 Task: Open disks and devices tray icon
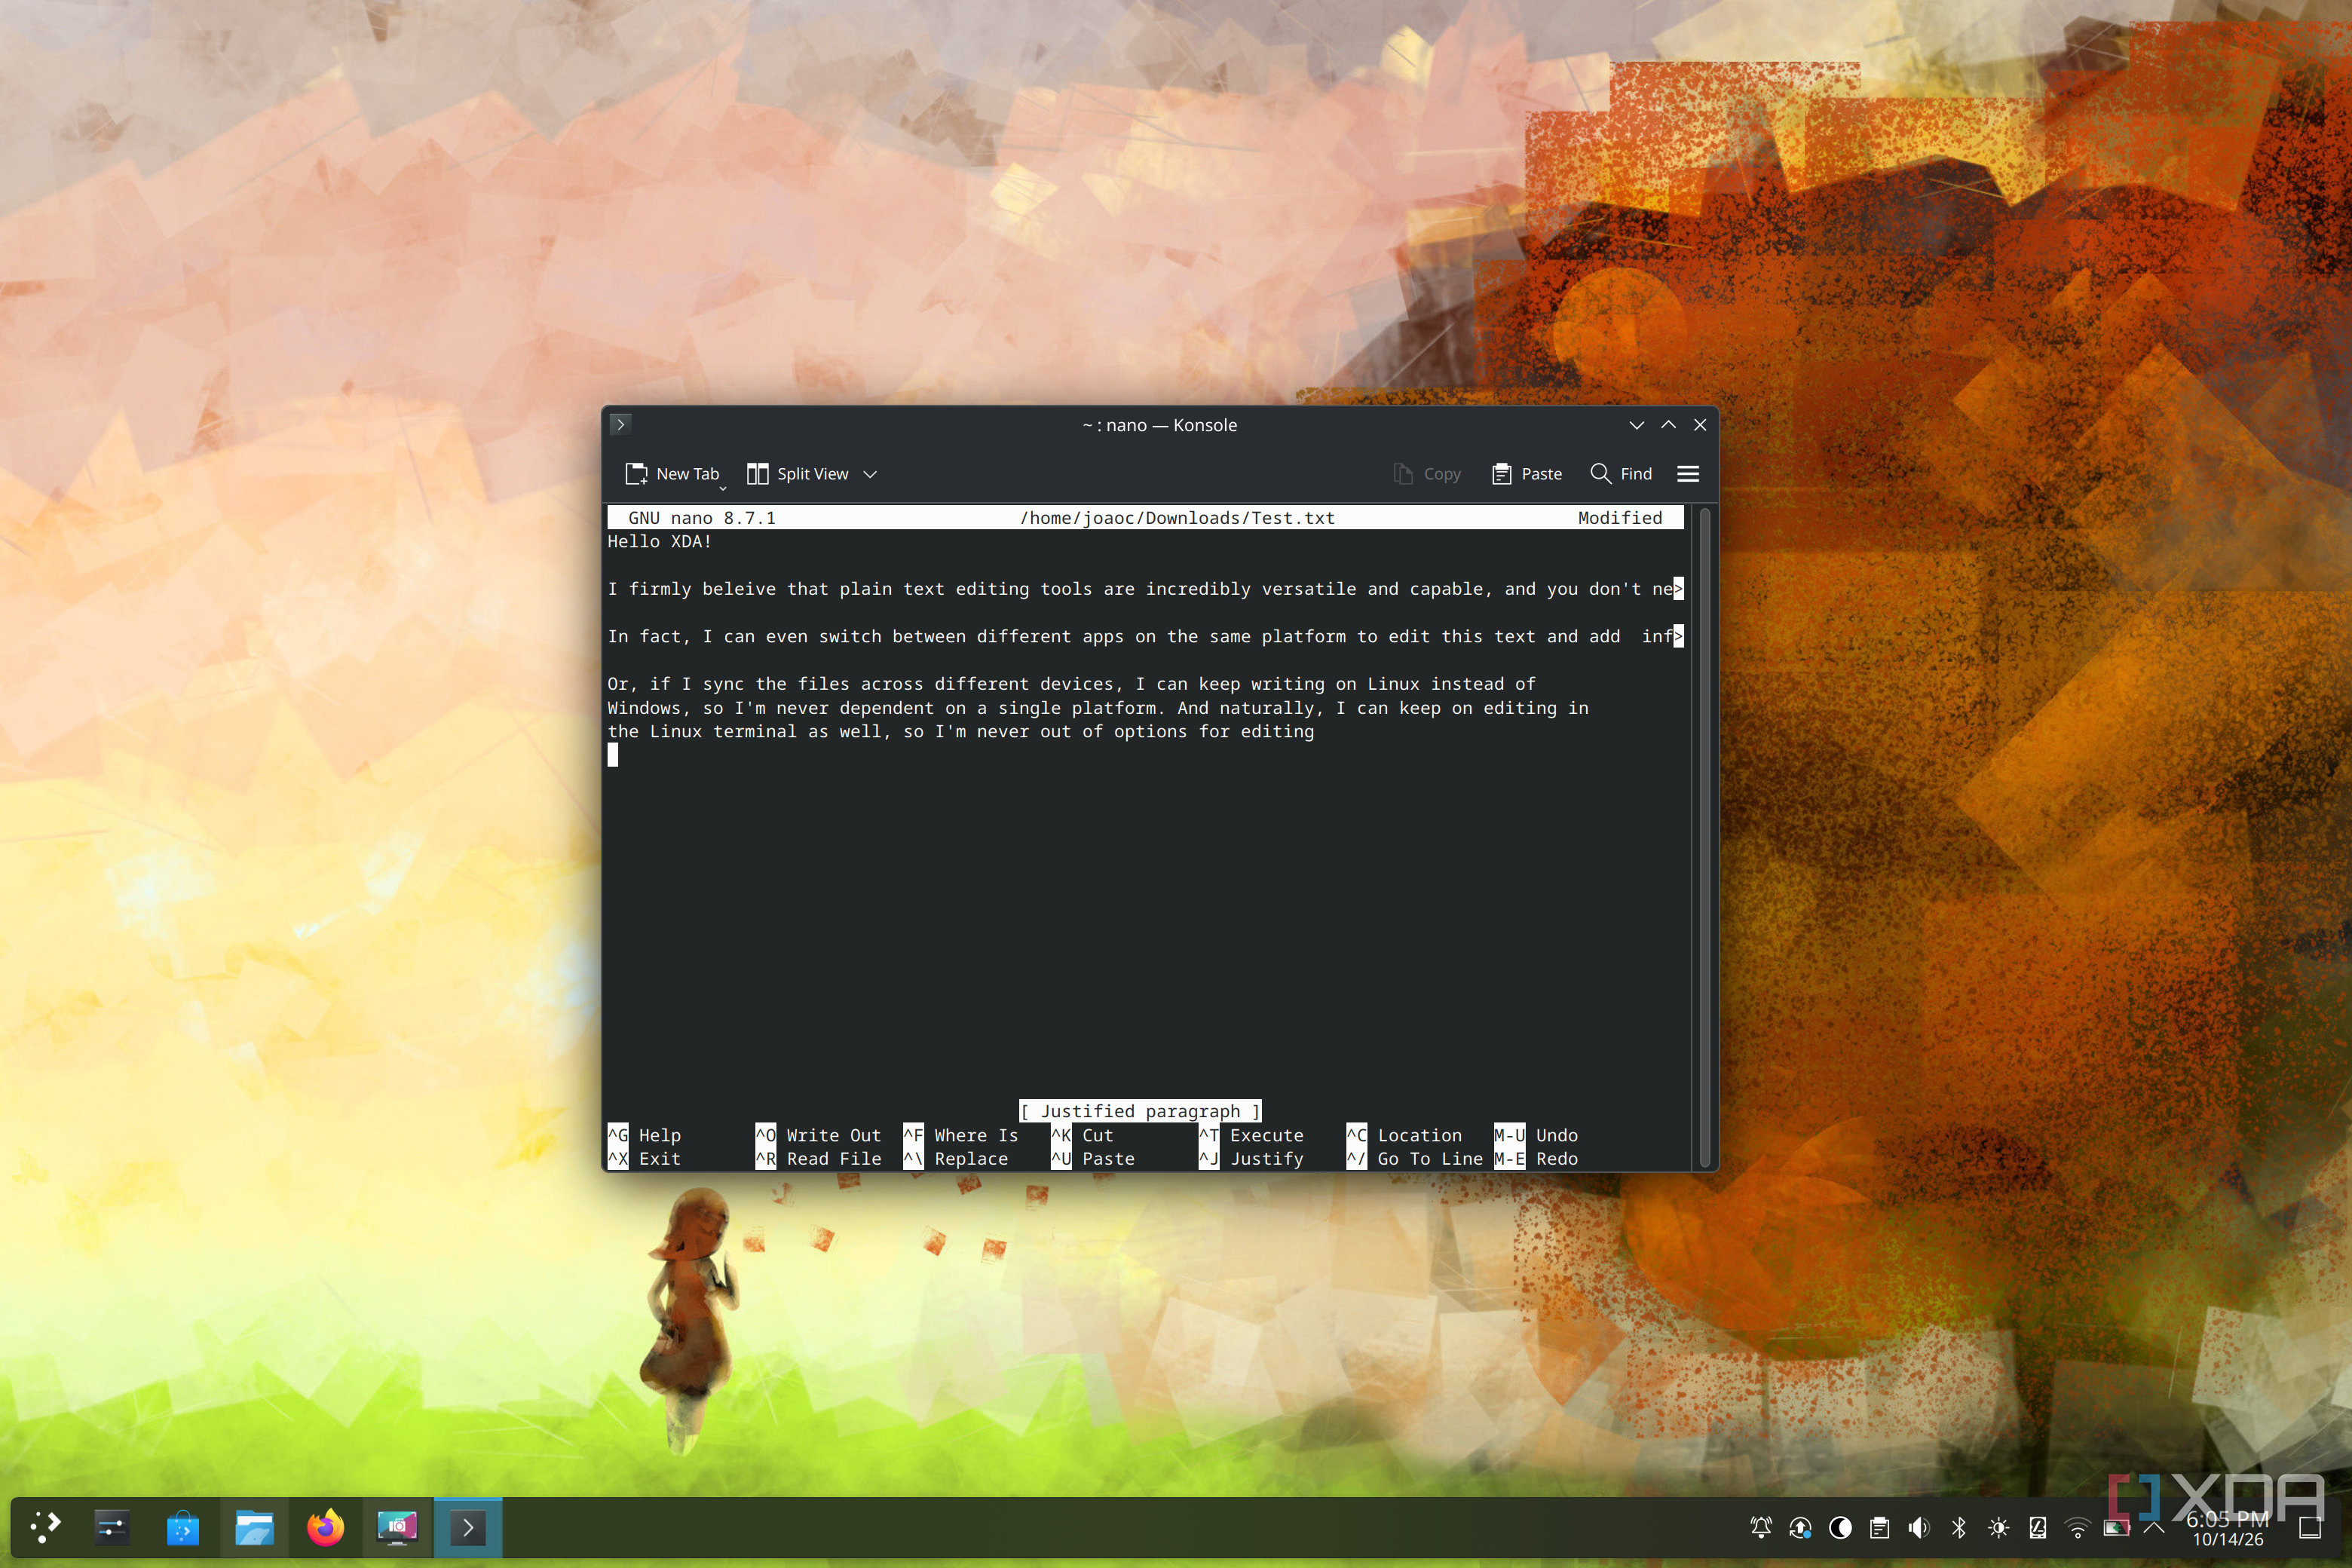[2038, 1527]
